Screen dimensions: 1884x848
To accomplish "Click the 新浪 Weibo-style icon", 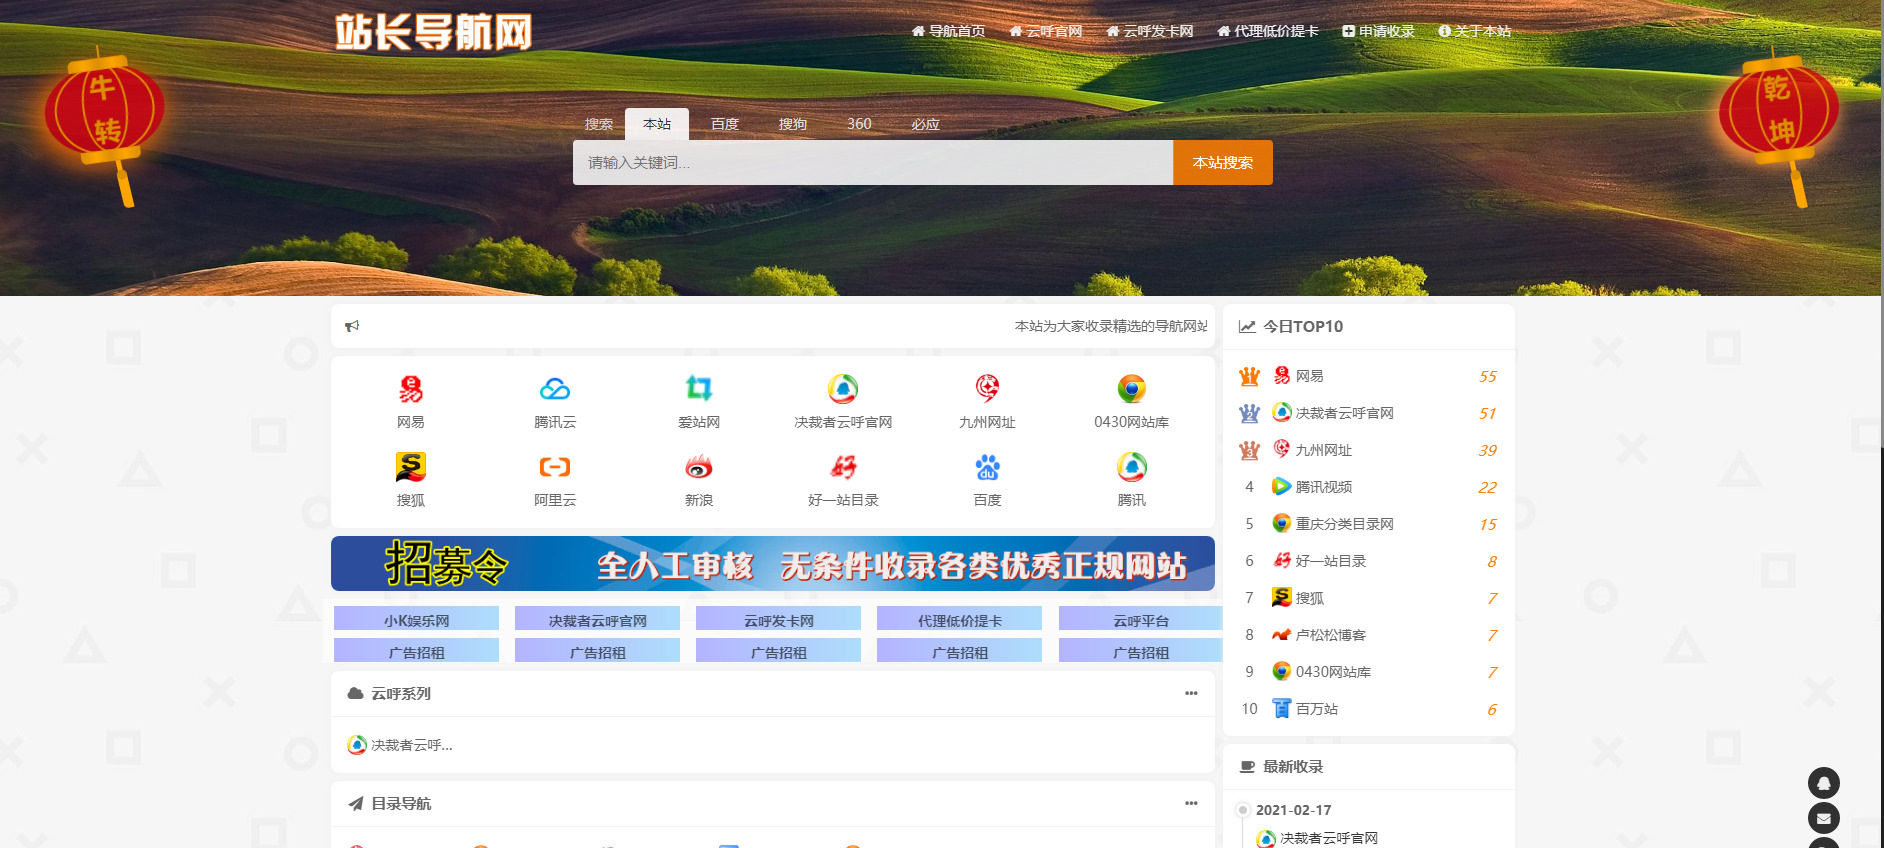I will pos(698,467).
